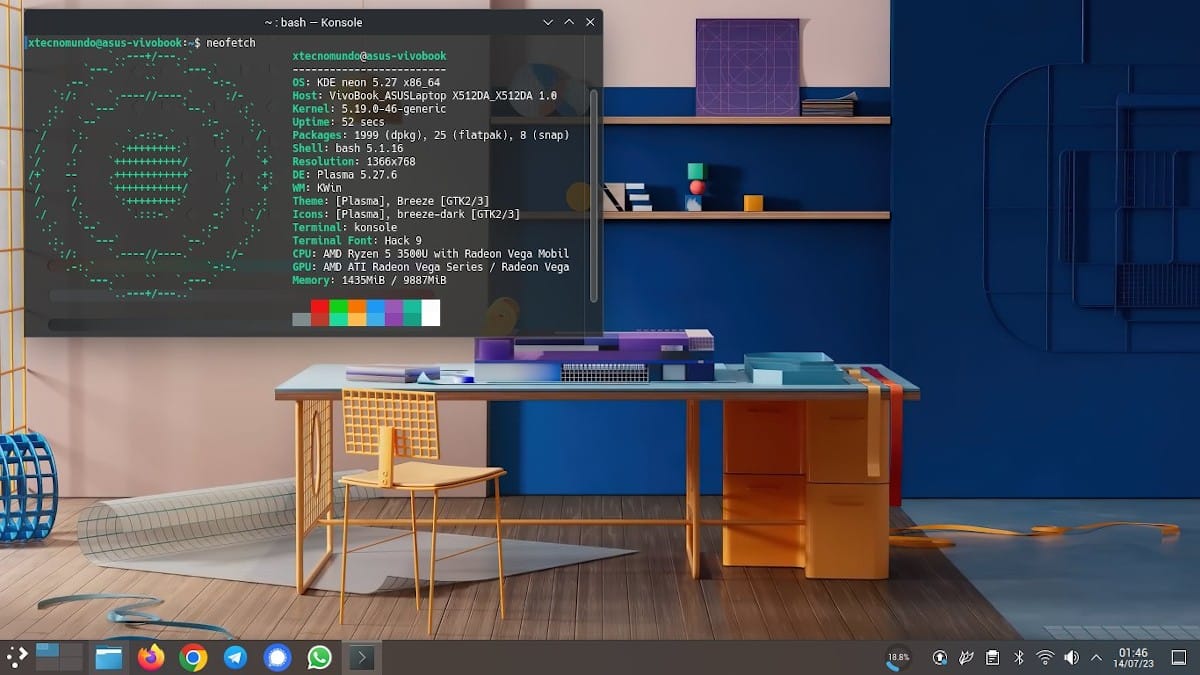The image size is (1200, 675).
Task: Click the neofetch command text
Action: [233, 43]
